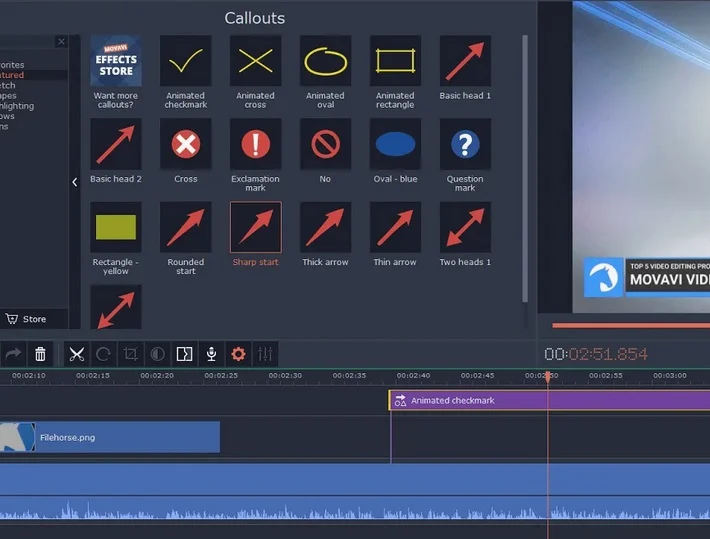The height and width of the screenshot is (539, 710).
Task: Select the Two heads 1 arrow callout
Action: pos(465,227)
